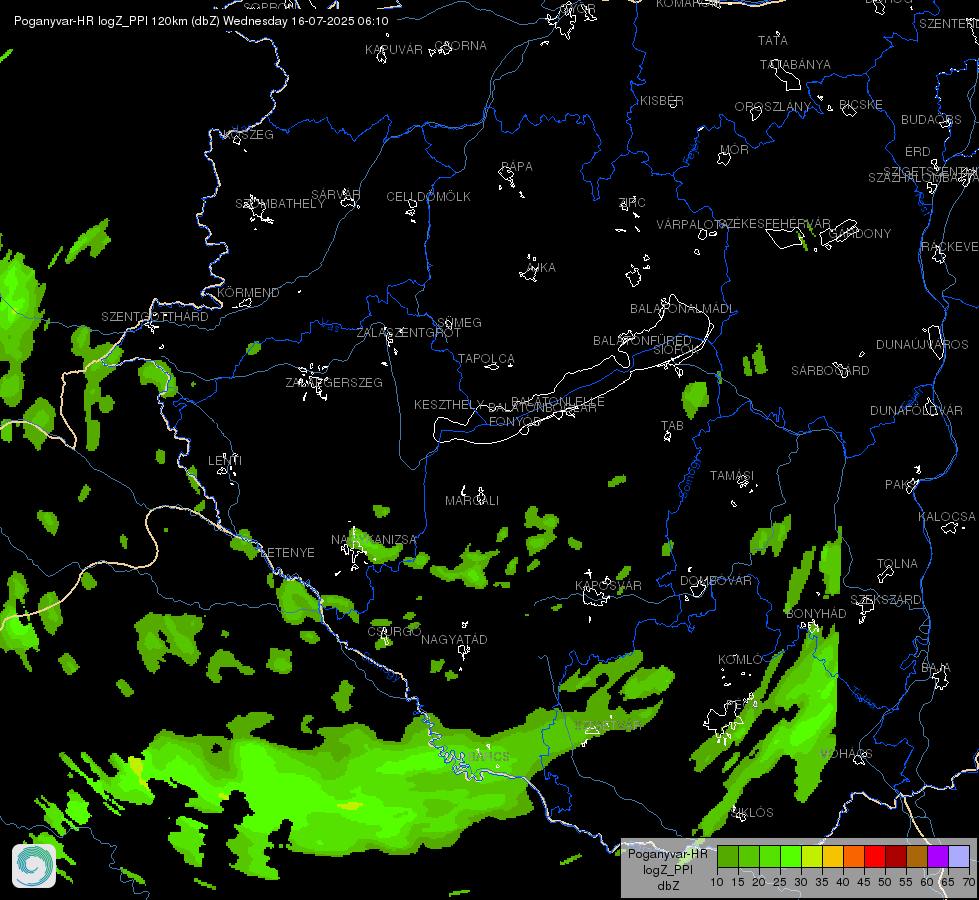Click the DUNAÚJVÁROS city label

point(922,345)
